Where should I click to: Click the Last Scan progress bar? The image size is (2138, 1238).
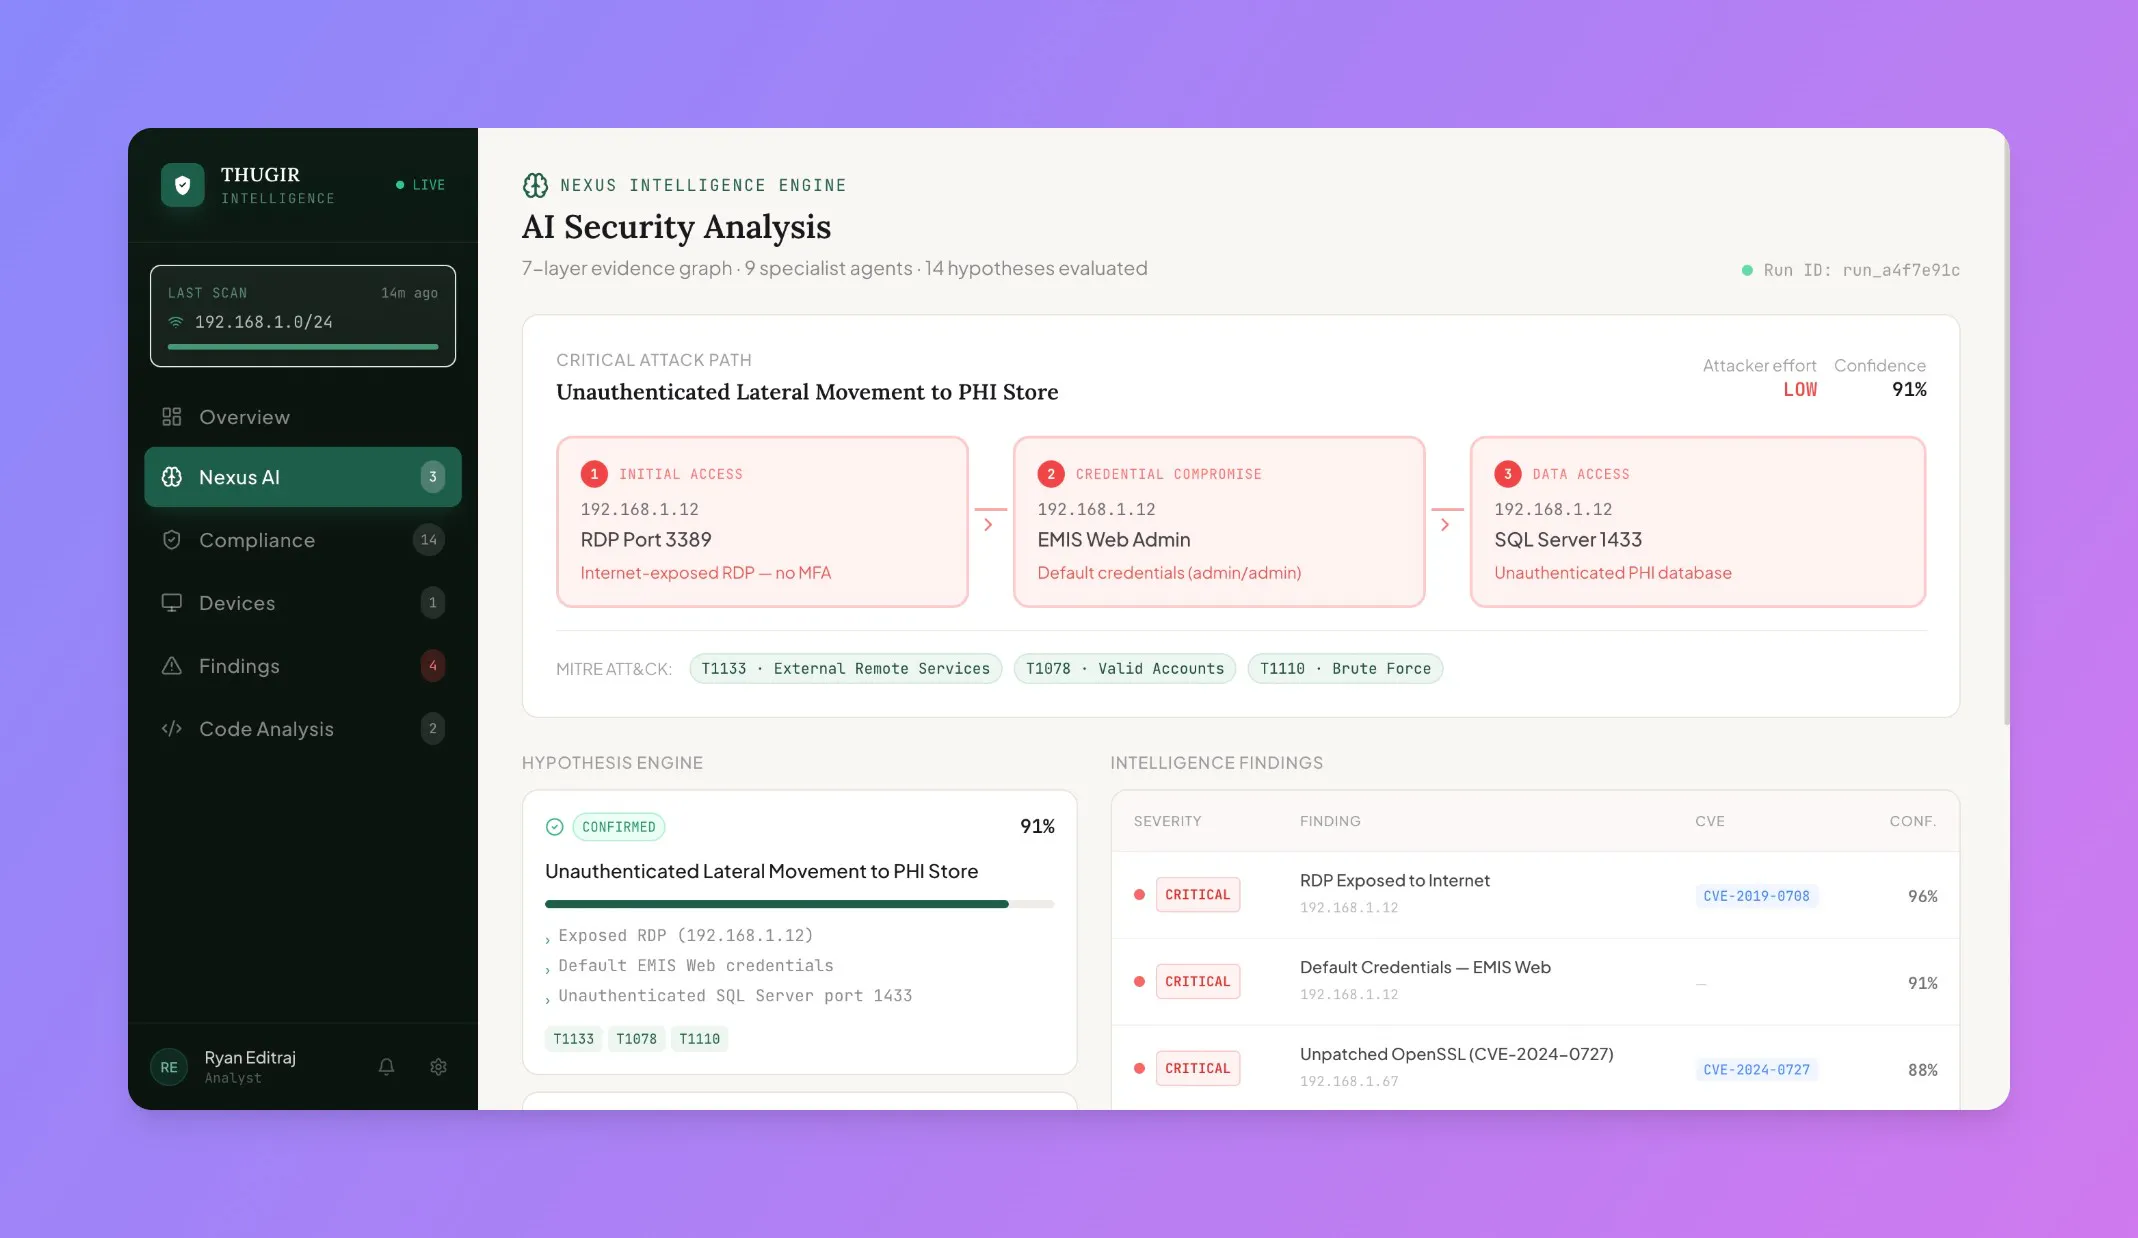303,346
